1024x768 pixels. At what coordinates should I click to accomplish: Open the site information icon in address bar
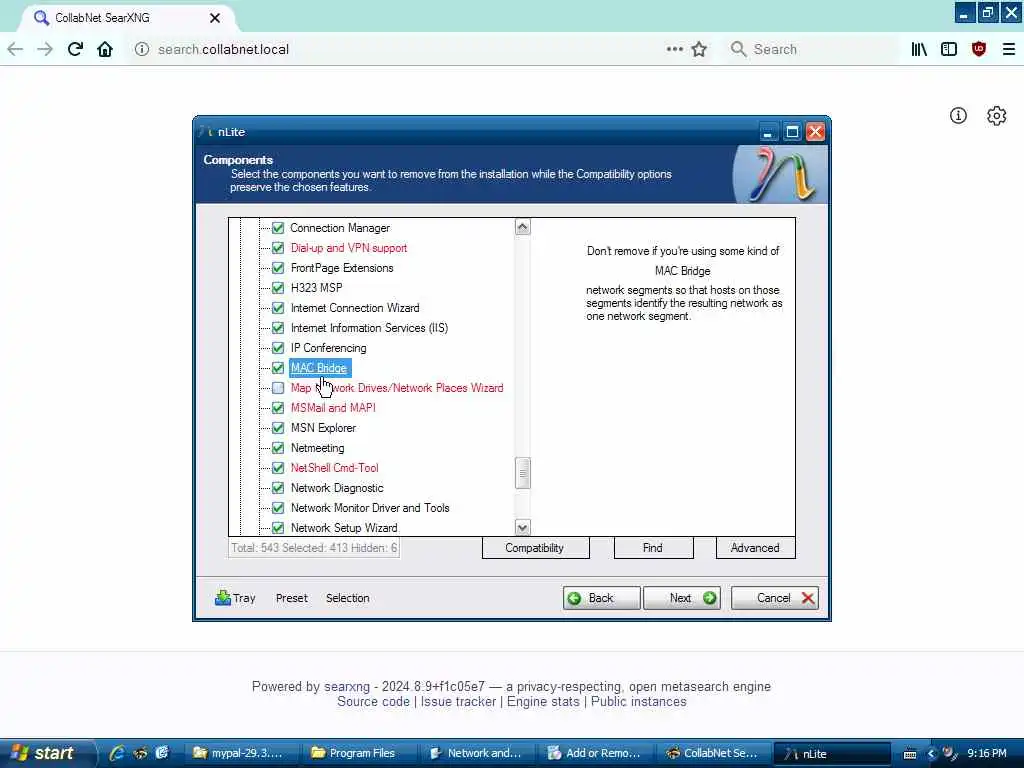coord(142,49)
